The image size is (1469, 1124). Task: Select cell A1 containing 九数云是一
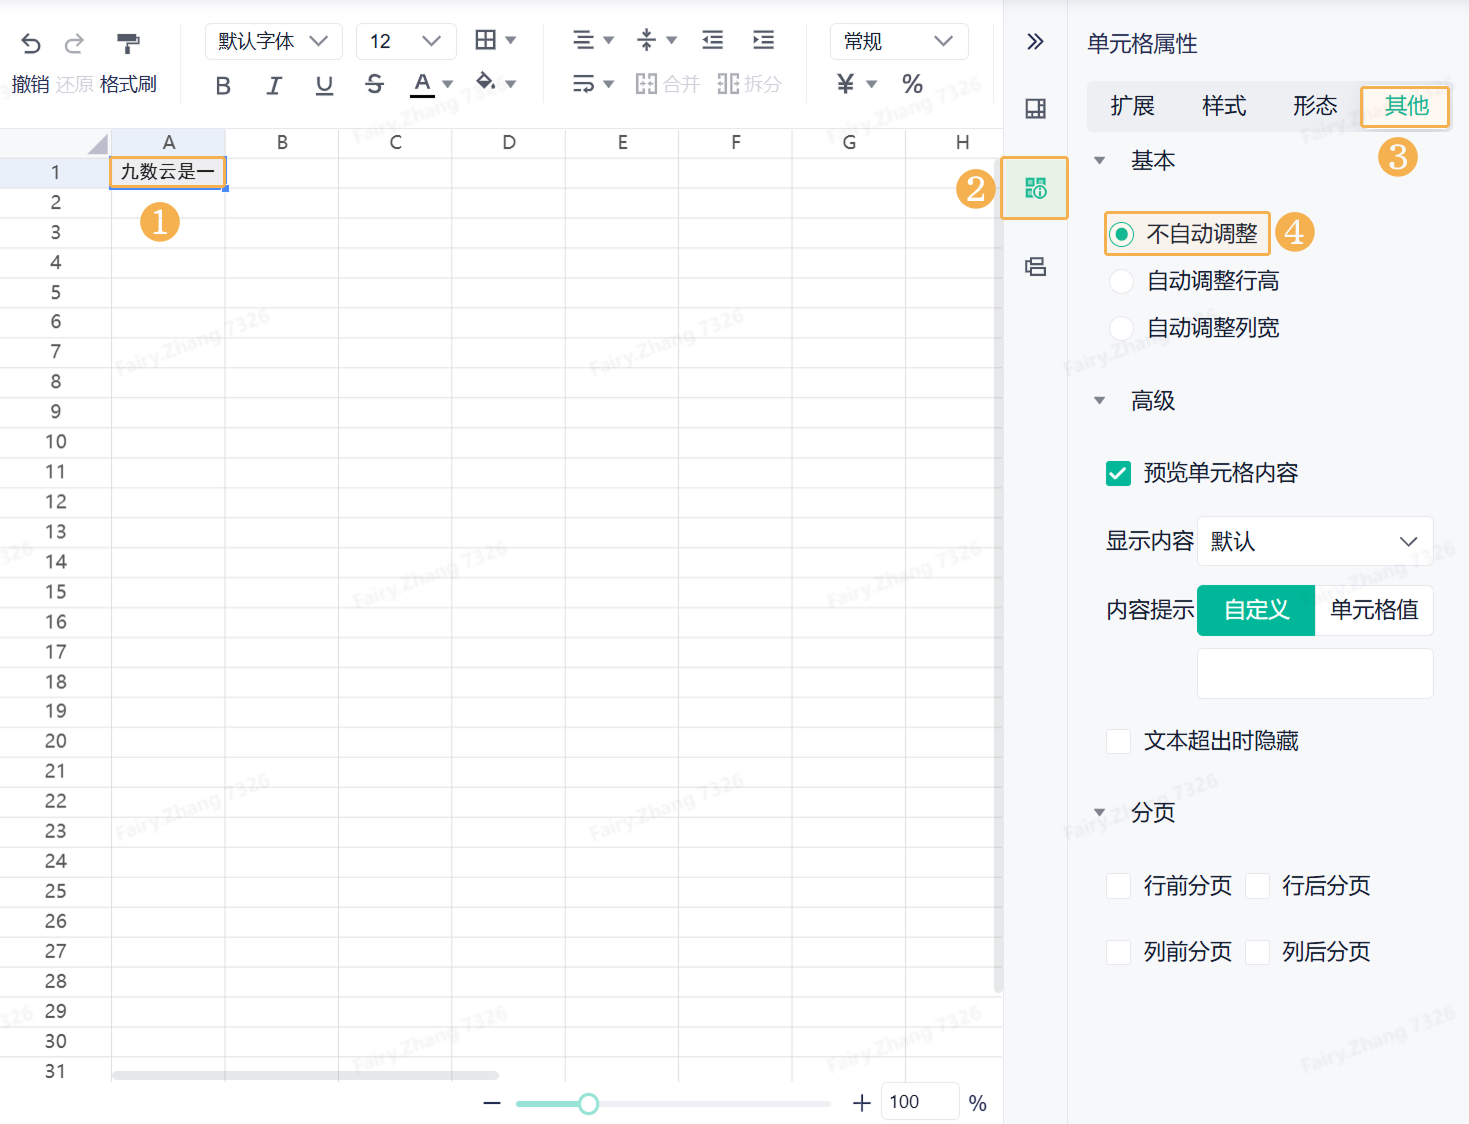coord(168,172)
